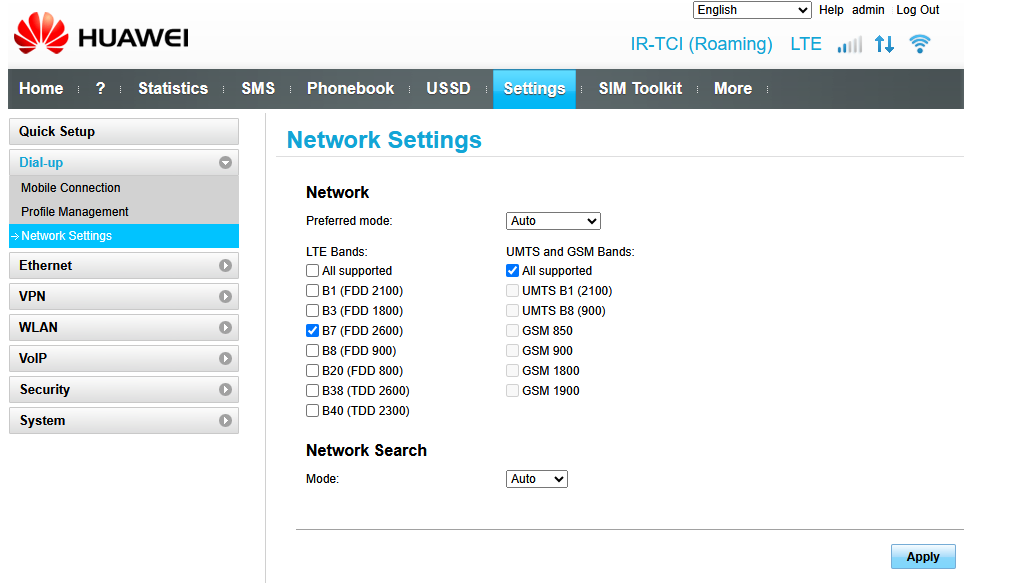Open the SMS tab
1015x583 pixels.
[258, 89]
